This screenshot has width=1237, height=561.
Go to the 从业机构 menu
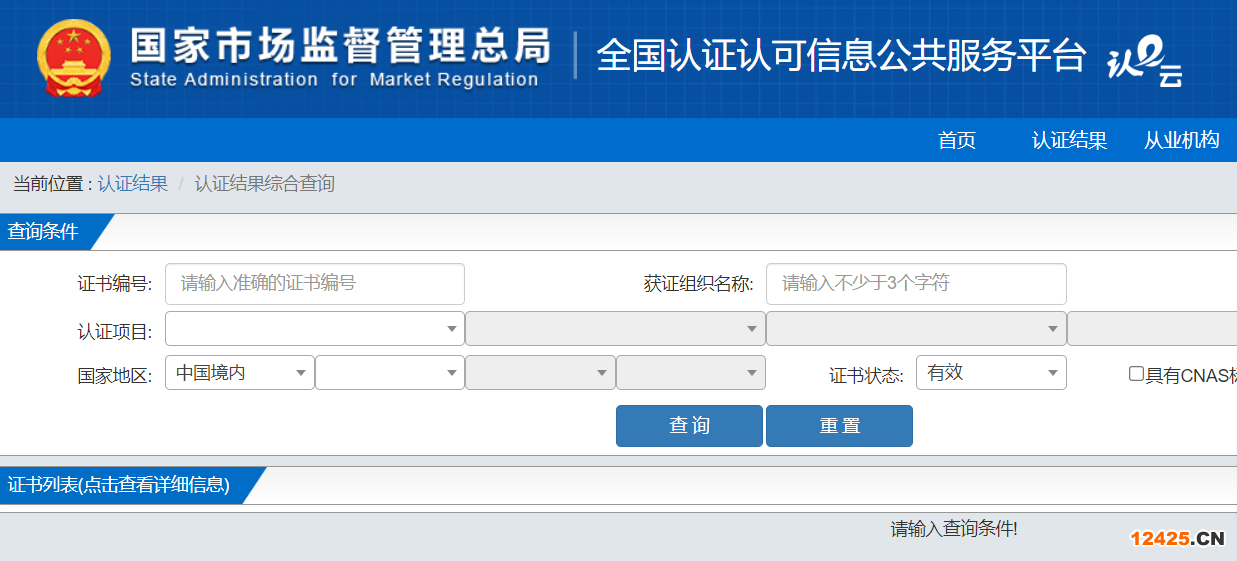[x=1181, y=141]
